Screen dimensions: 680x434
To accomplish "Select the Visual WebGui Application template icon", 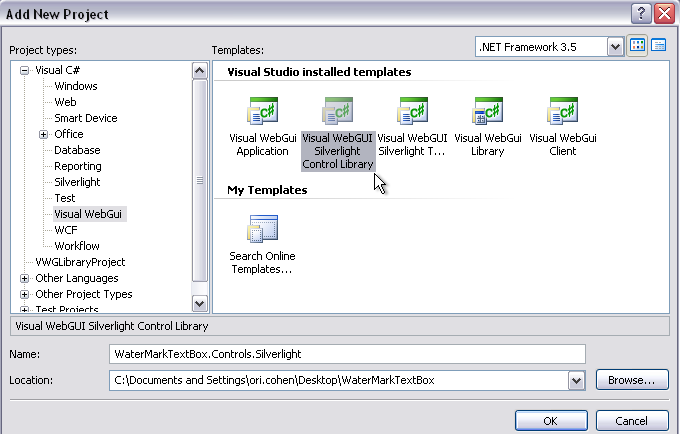I will pyautogui.click(x=263, y=111).
